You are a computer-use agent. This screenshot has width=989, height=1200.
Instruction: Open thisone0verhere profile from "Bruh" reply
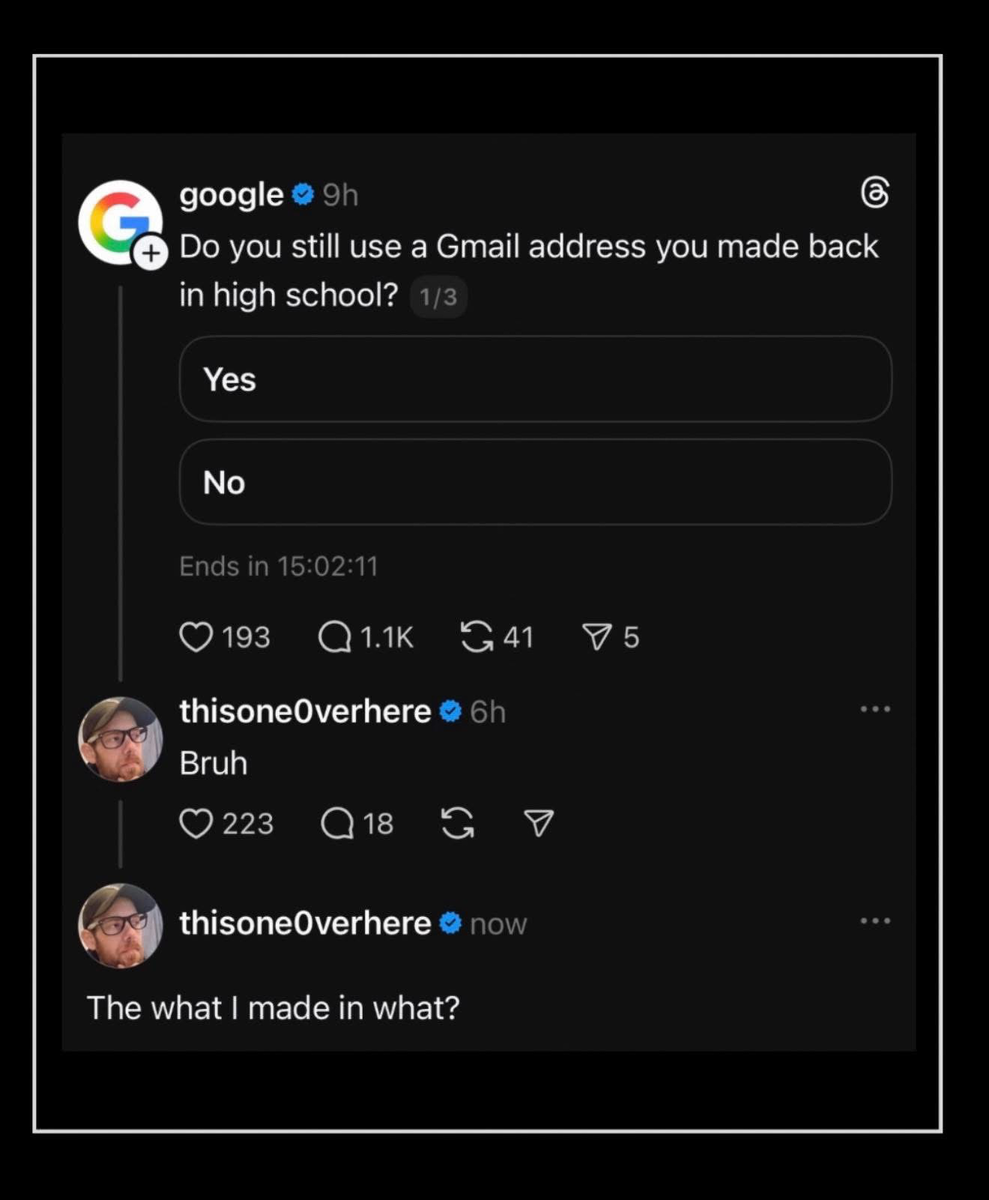[305, 711]
